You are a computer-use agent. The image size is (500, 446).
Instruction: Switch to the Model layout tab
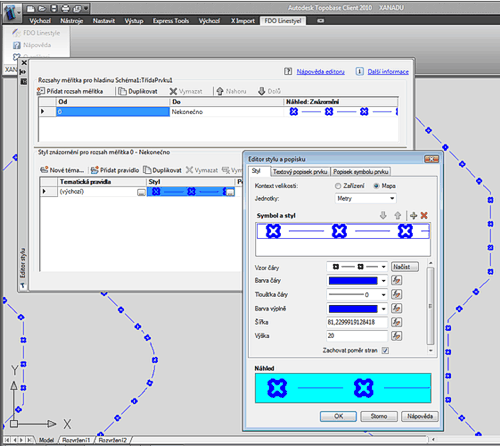pyautogui.click(x=46, y=440)
